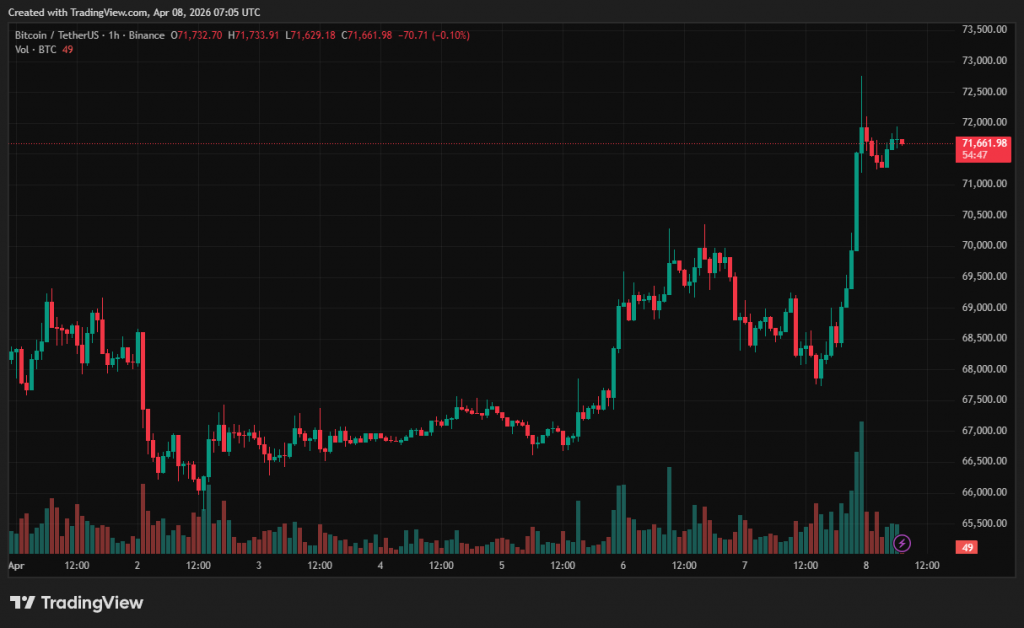This screenshot has width=1024, height=628.
Task: Click the '3' date label on time axis
Action: [259, 565]
